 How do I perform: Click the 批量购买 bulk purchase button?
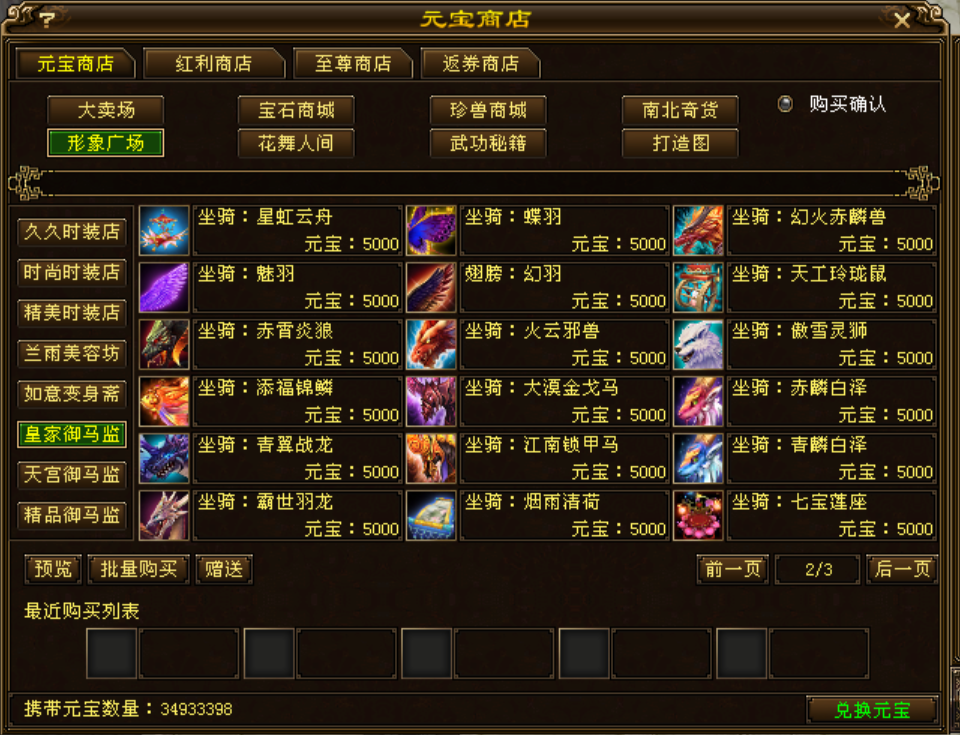pyautogui.click(x=138, y=570)
